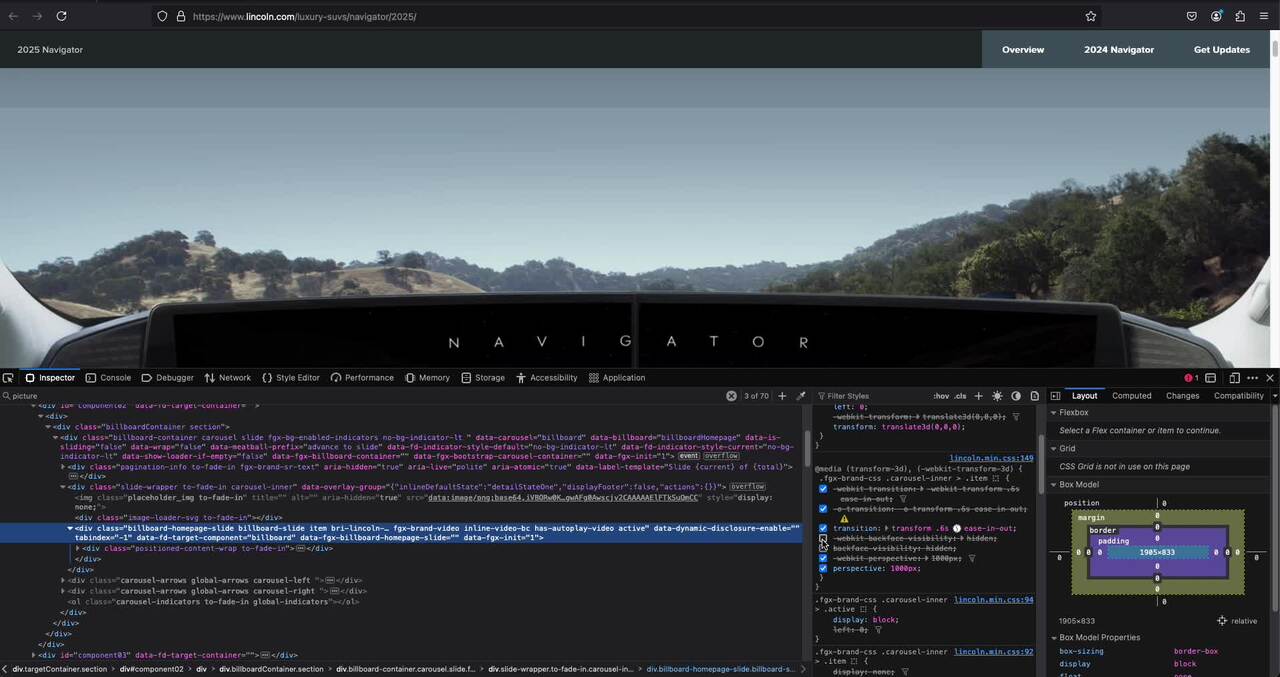Open lincoln.min.css:149 source link
The image size is (1280, 677).
(x=991, y=458)
